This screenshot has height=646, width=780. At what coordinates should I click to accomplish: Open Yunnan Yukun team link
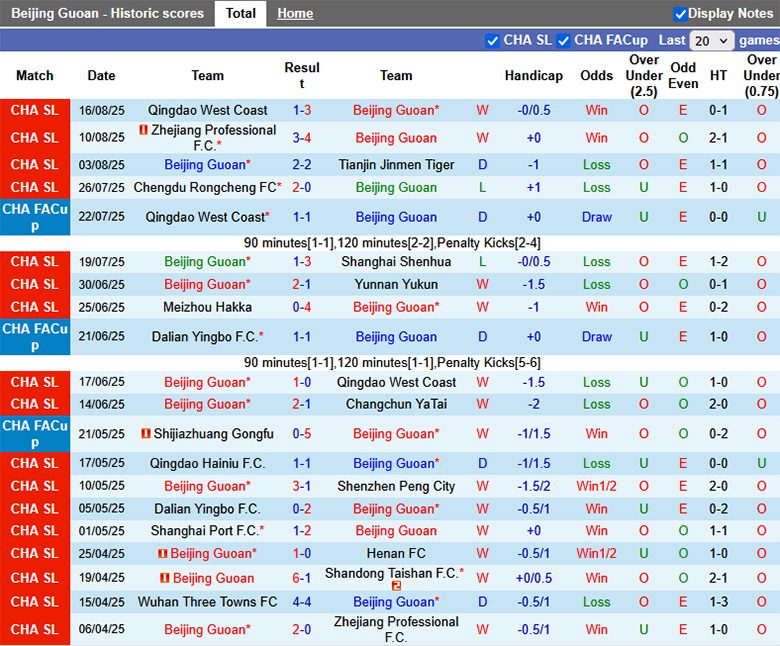click(396, 284)
